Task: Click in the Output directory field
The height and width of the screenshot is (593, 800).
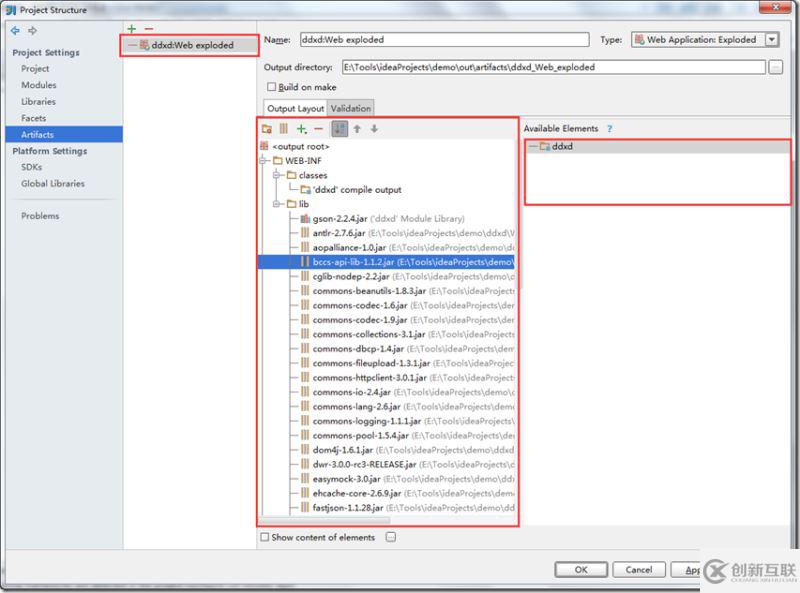Action: pos(554,67)
